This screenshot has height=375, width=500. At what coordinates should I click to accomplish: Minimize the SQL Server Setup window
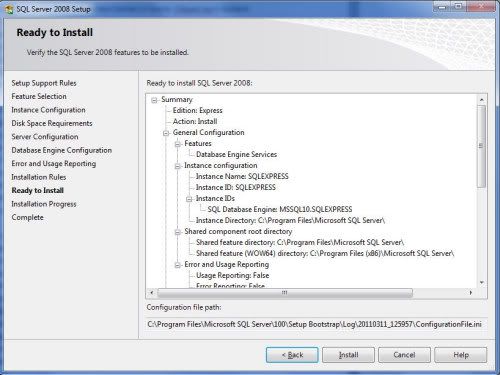[442, 7]
